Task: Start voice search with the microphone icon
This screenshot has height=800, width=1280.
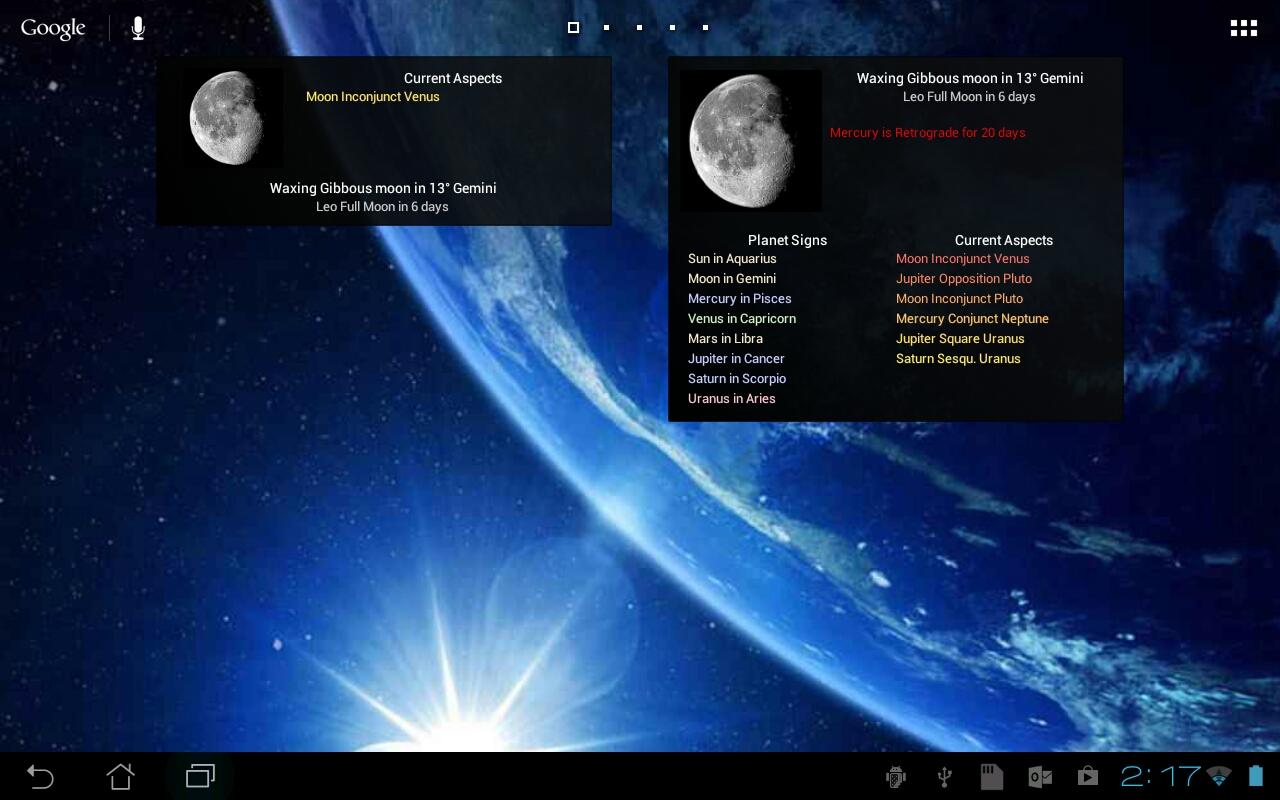Action: (138, 28)
